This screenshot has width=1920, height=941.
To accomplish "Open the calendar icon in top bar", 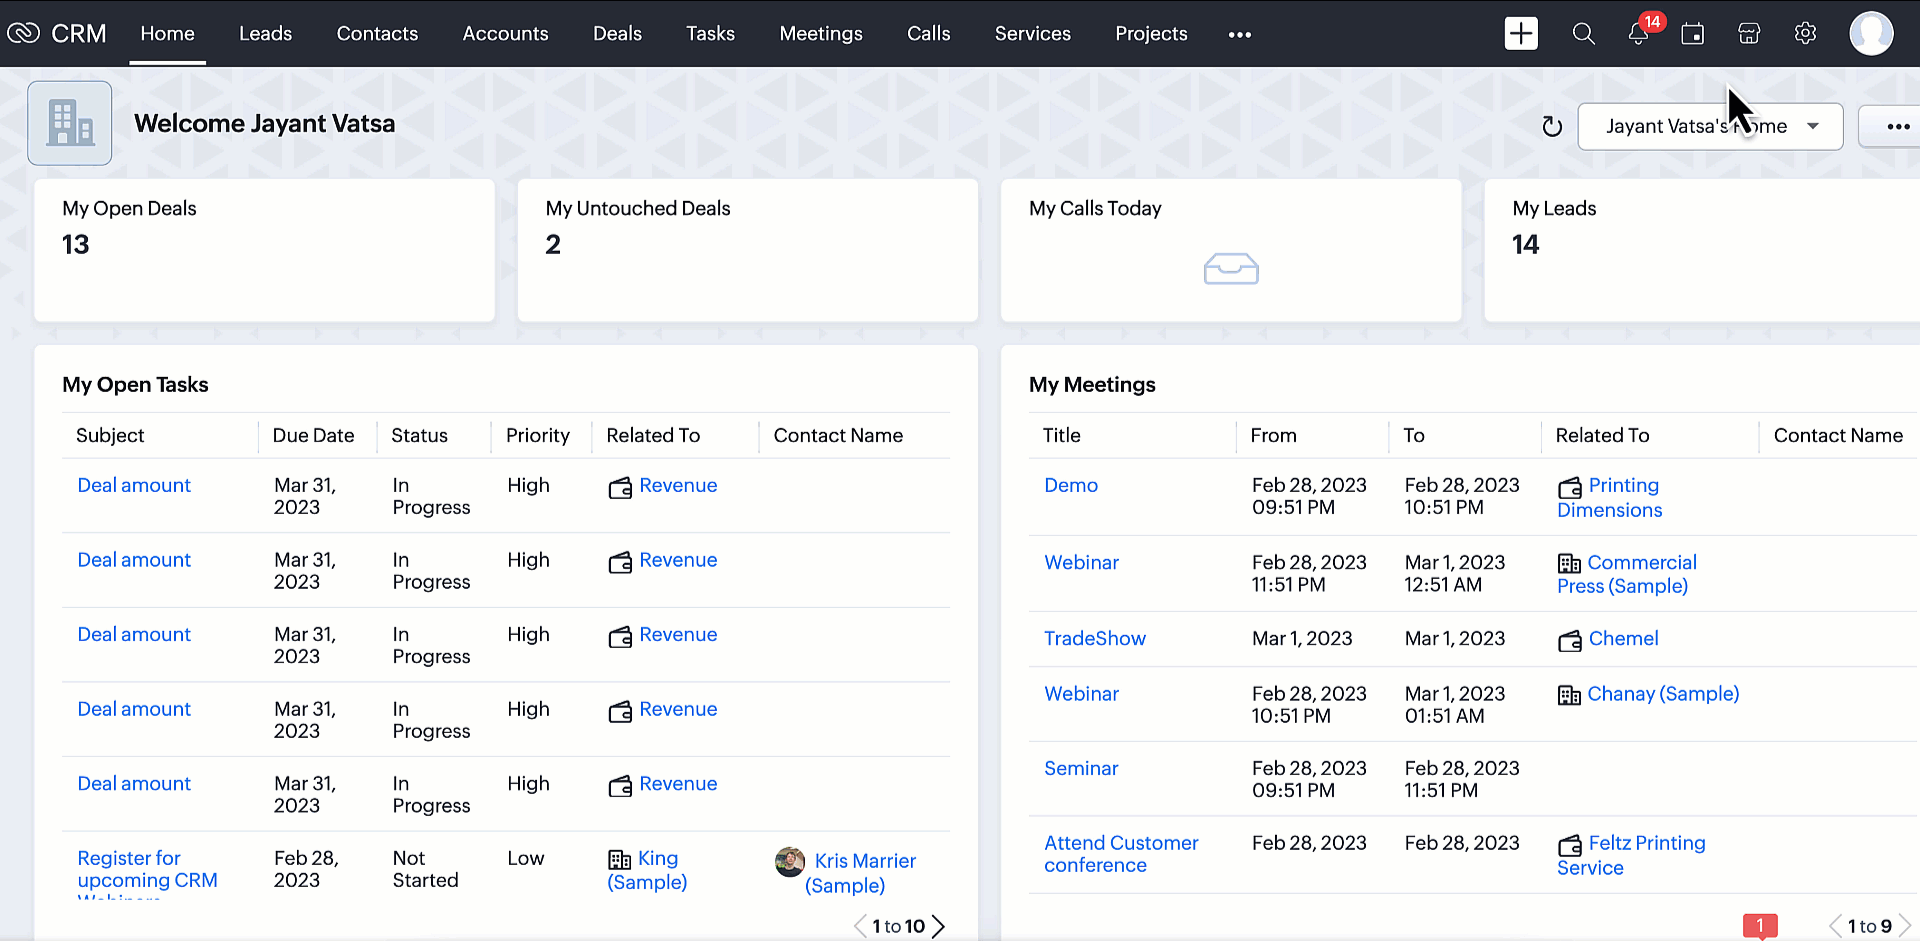I will point(1693,34).
